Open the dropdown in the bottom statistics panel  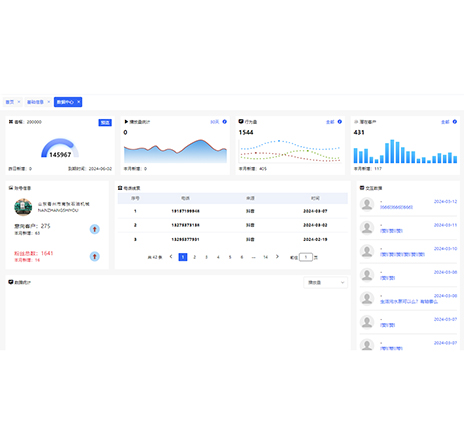coord(325,282)
